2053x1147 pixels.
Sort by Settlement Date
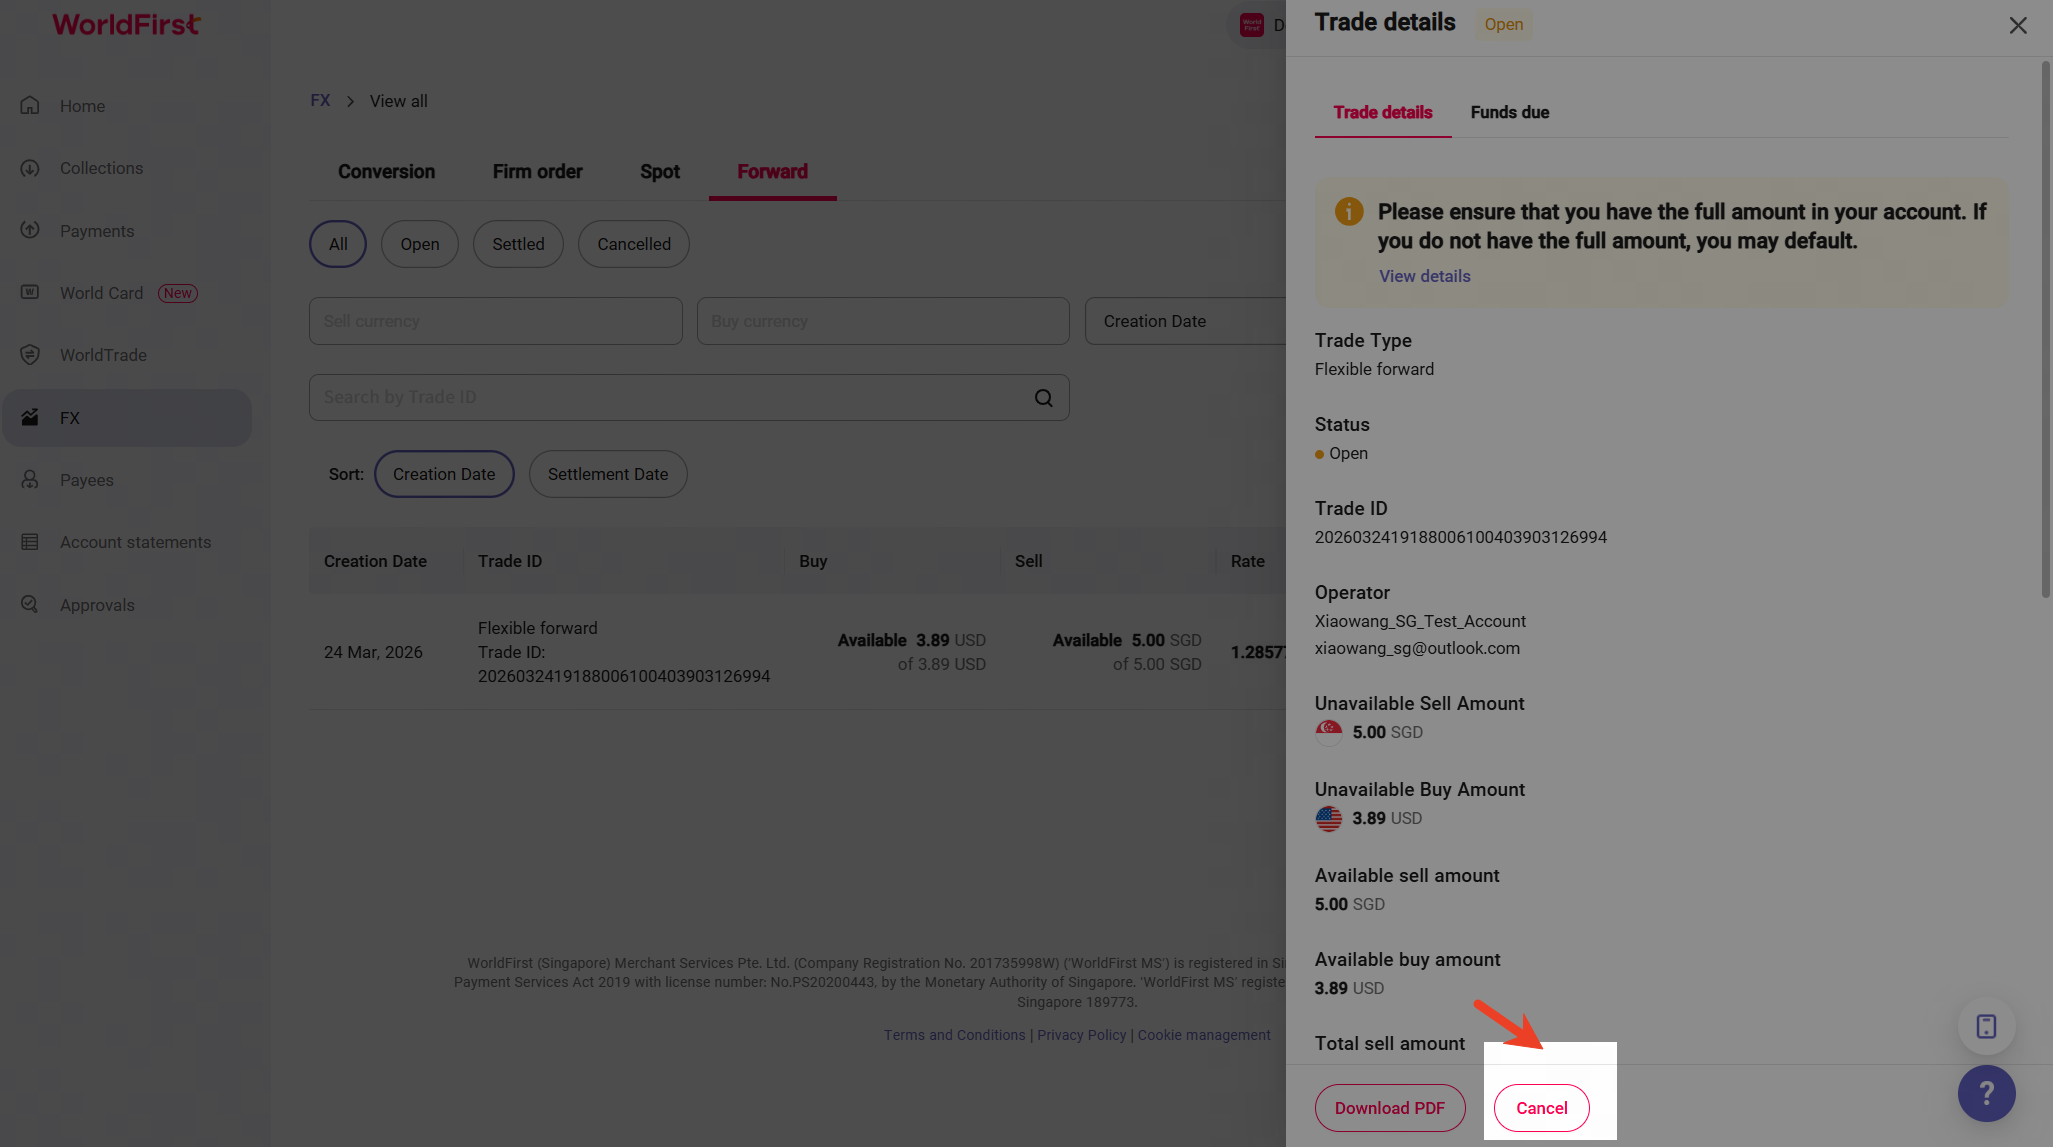click(x=607, y=474)
